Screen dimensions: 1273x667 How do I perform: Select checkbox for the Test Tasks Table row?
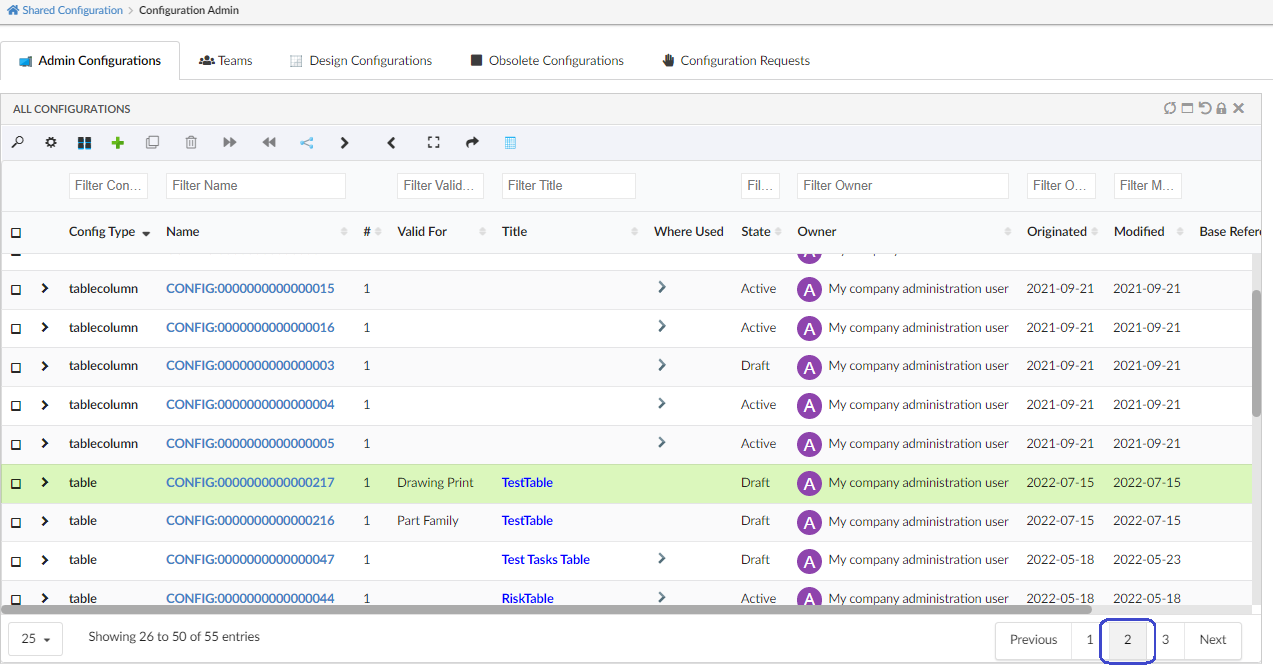[x=16, y=561]
